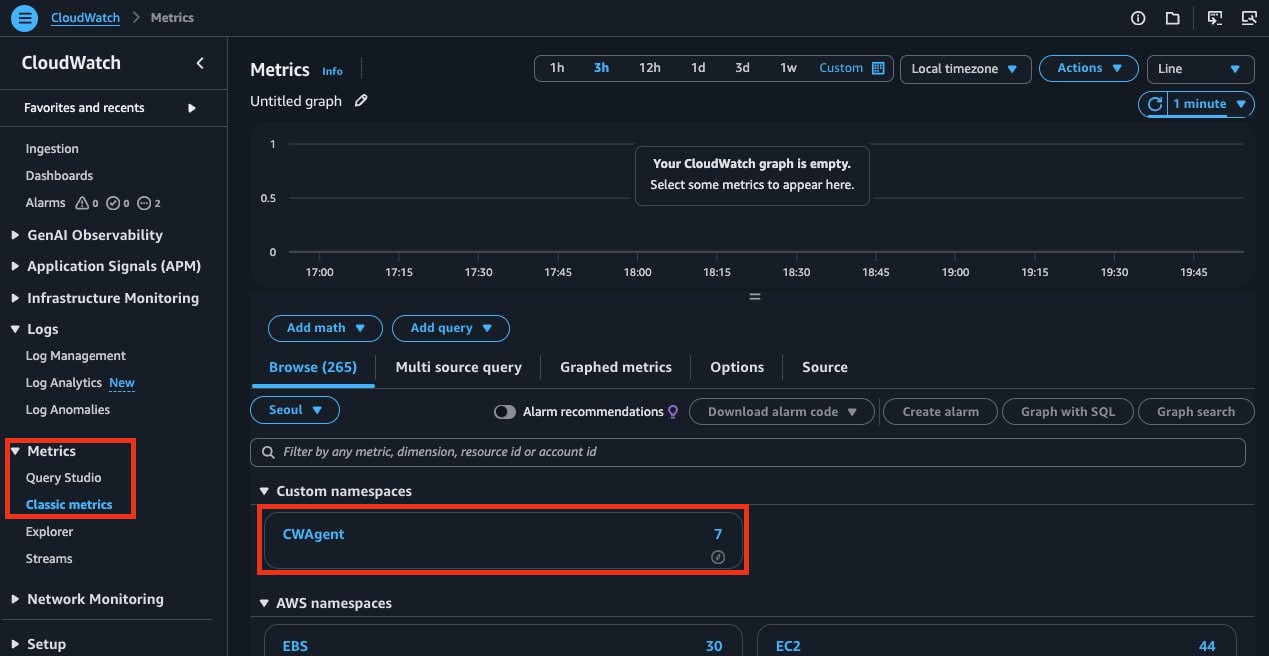Click the Create alarm button
Screen dimensions: 1269x656
click(x=940, y=412)
